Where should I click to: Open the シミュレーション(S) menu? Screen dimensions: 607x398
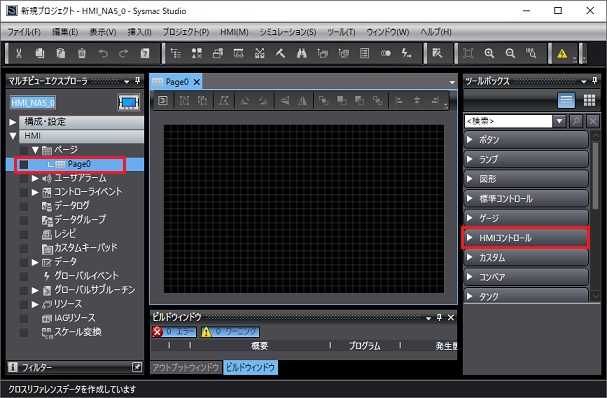pyautogui.click(x=288, y=32)
